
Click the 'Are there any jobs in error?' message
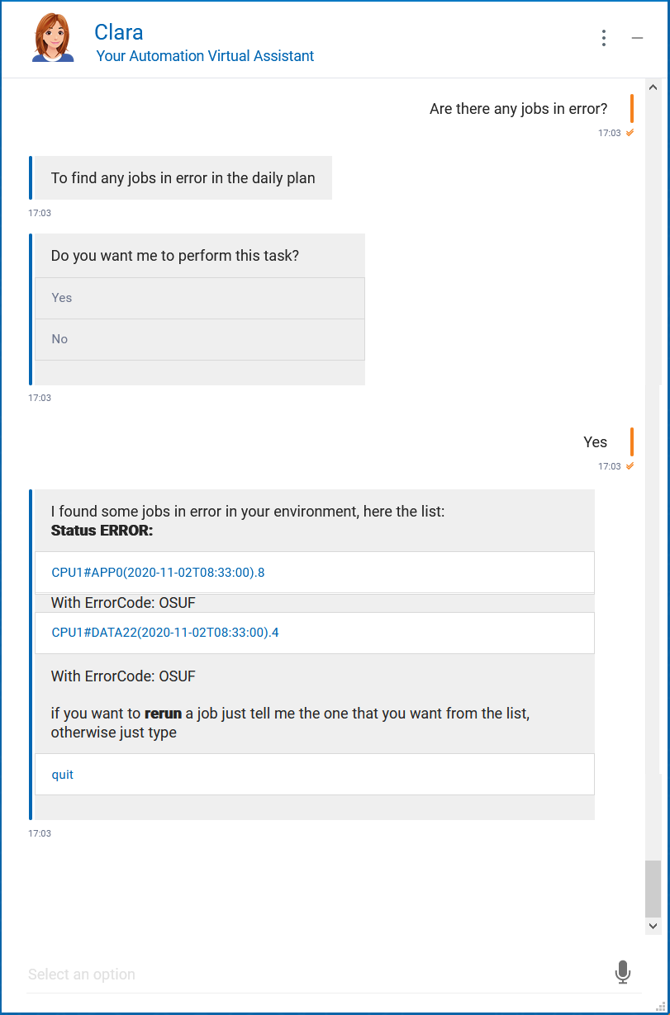518,109
